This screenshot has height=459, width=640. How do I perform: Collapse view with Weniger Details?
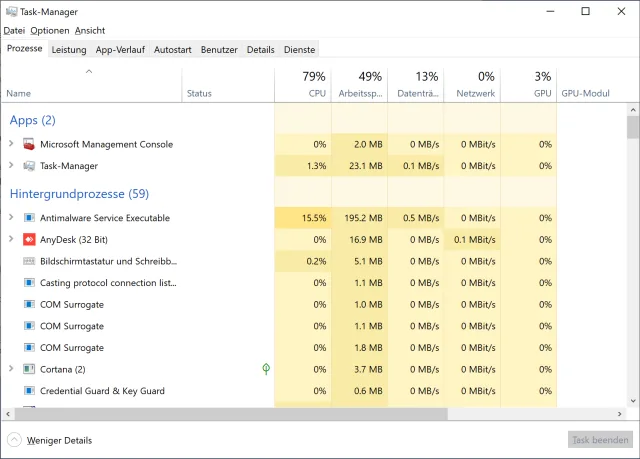click(58, 440)
